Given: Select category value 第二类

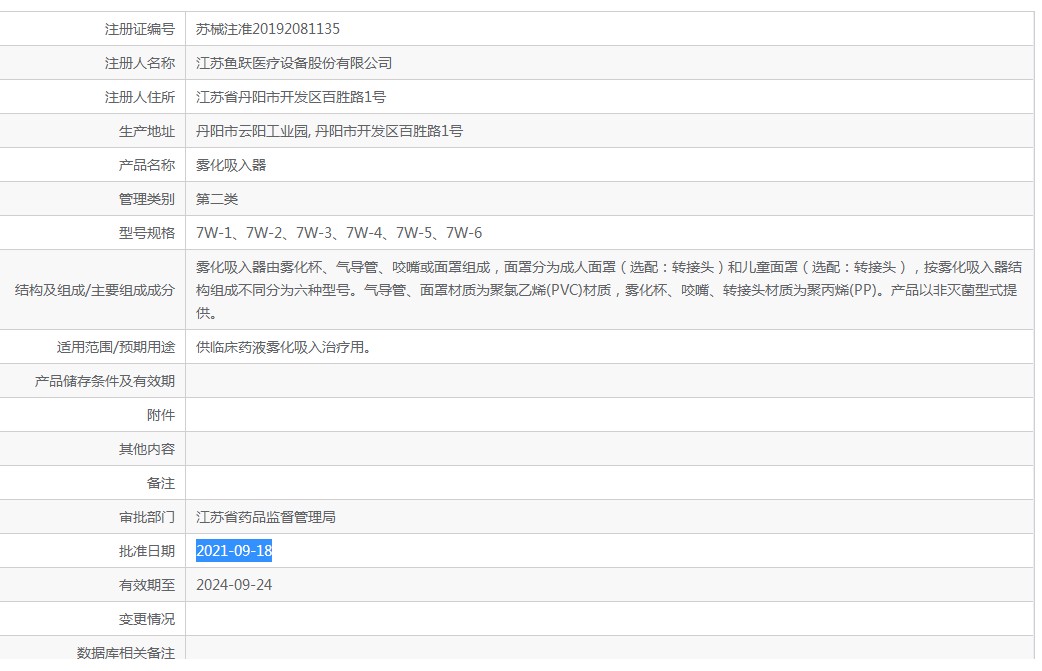Looking at the screenshot, I should [x=217, y=199].
